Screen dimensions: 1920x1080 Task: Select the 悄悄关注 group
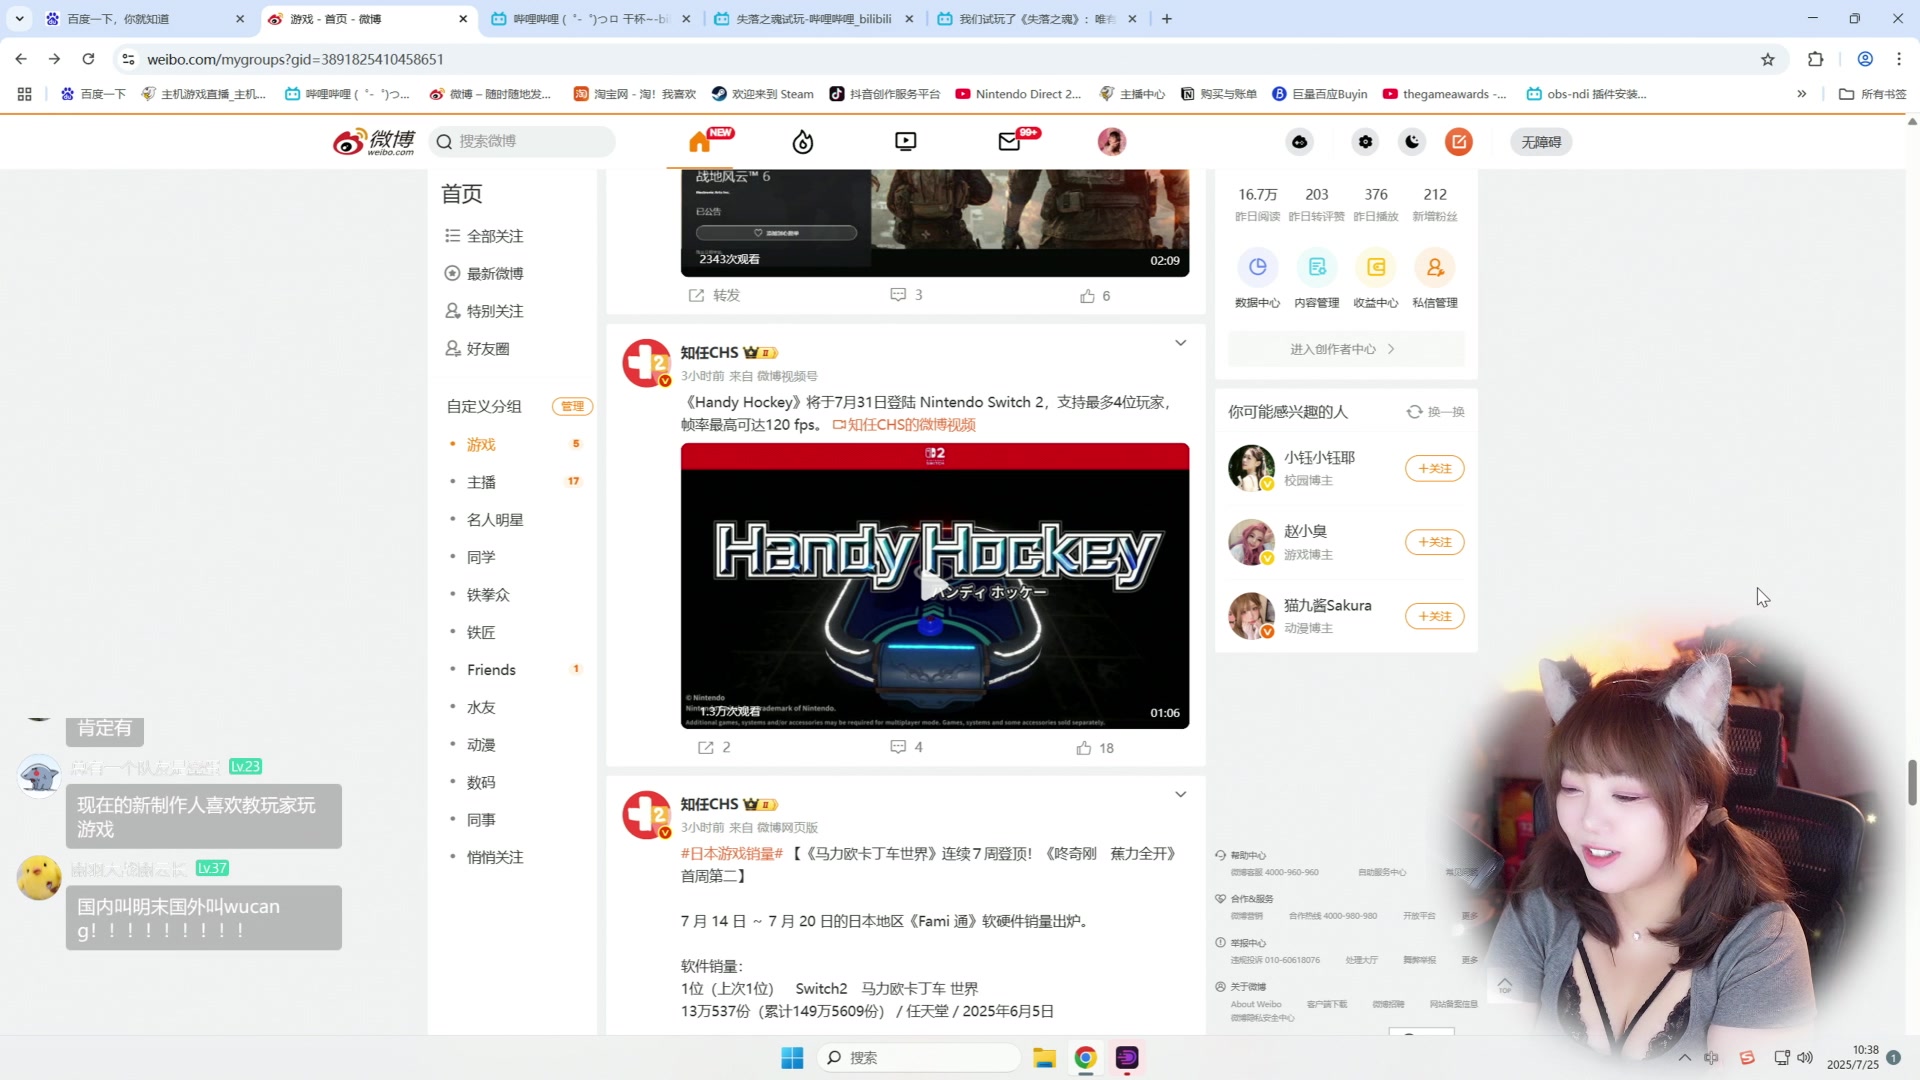point(495,858)
